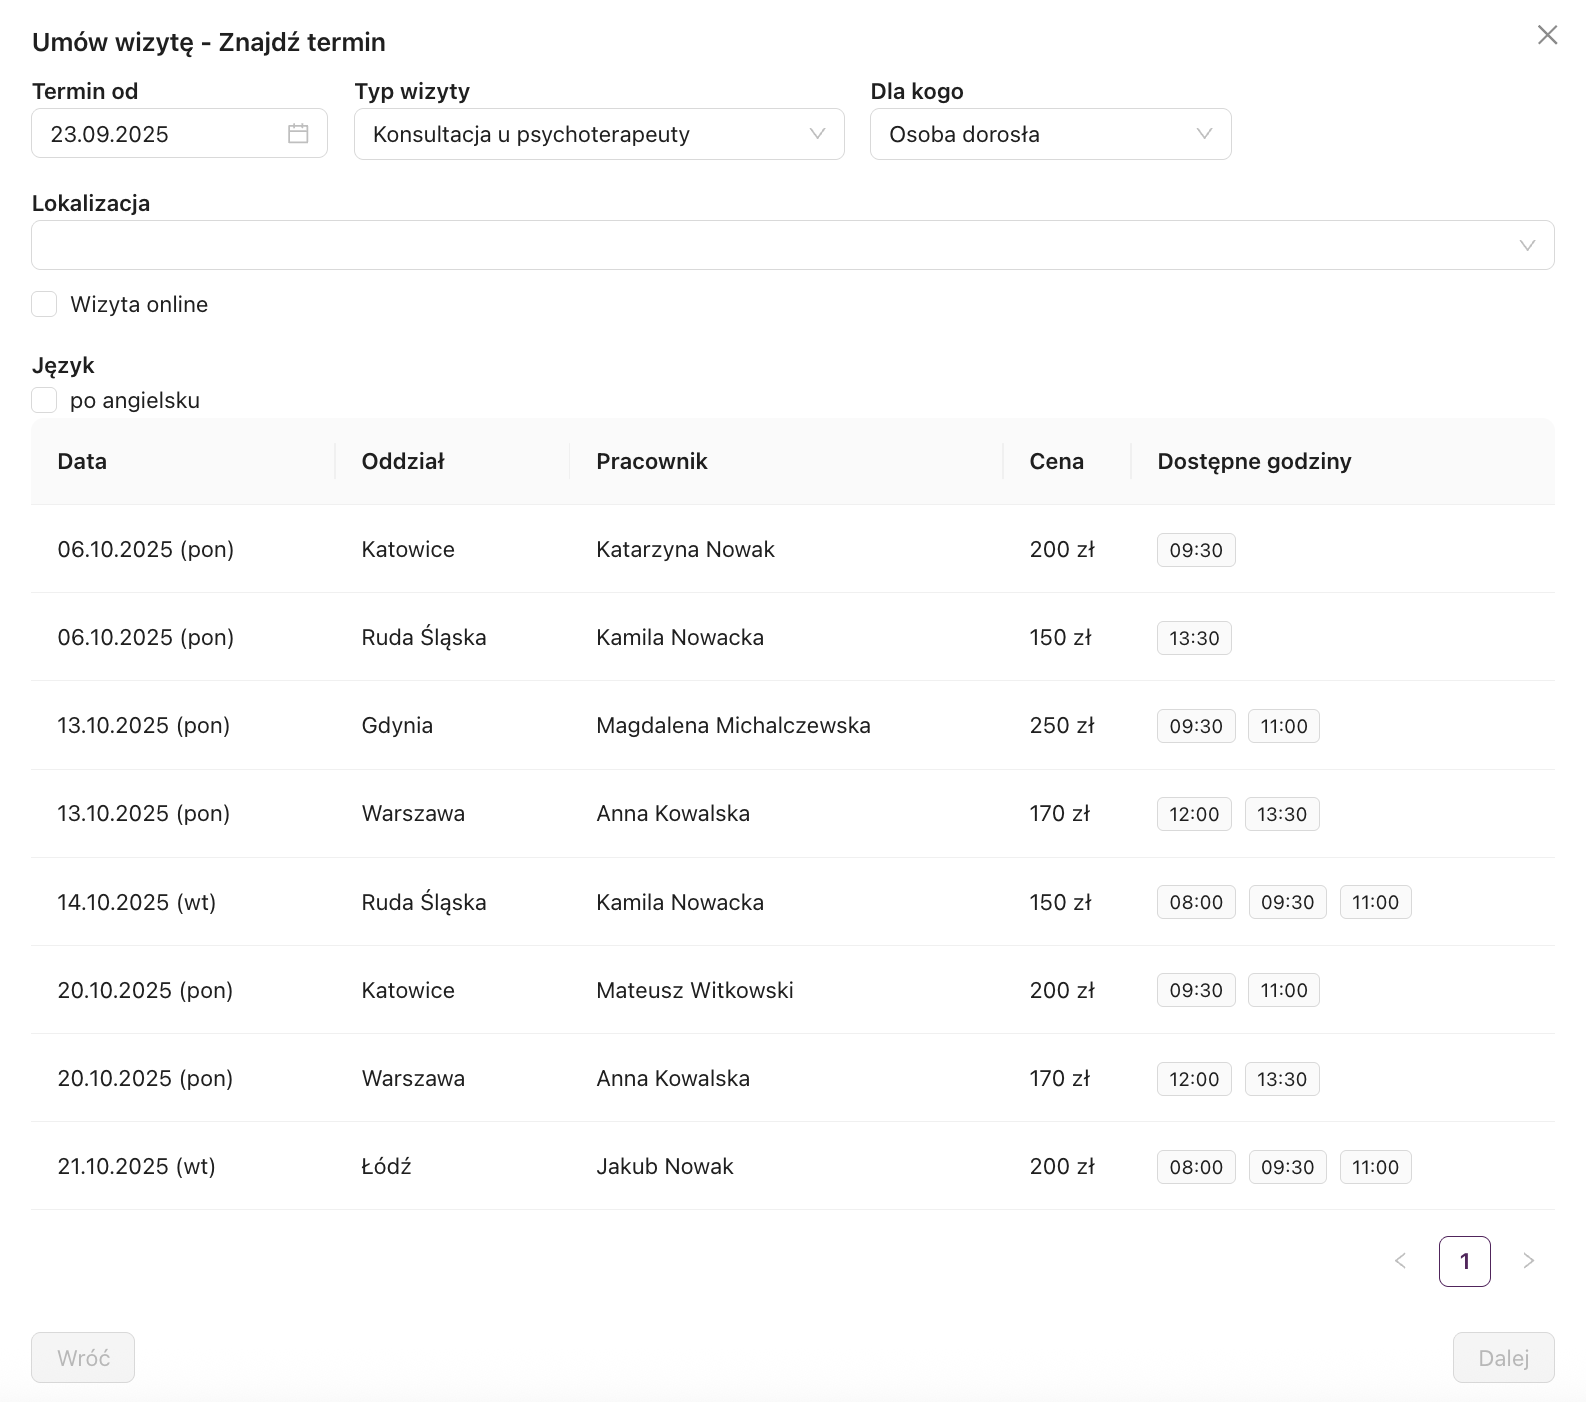Select 11:00 slot for Magdalena Michalczewska

[1283, 726]
